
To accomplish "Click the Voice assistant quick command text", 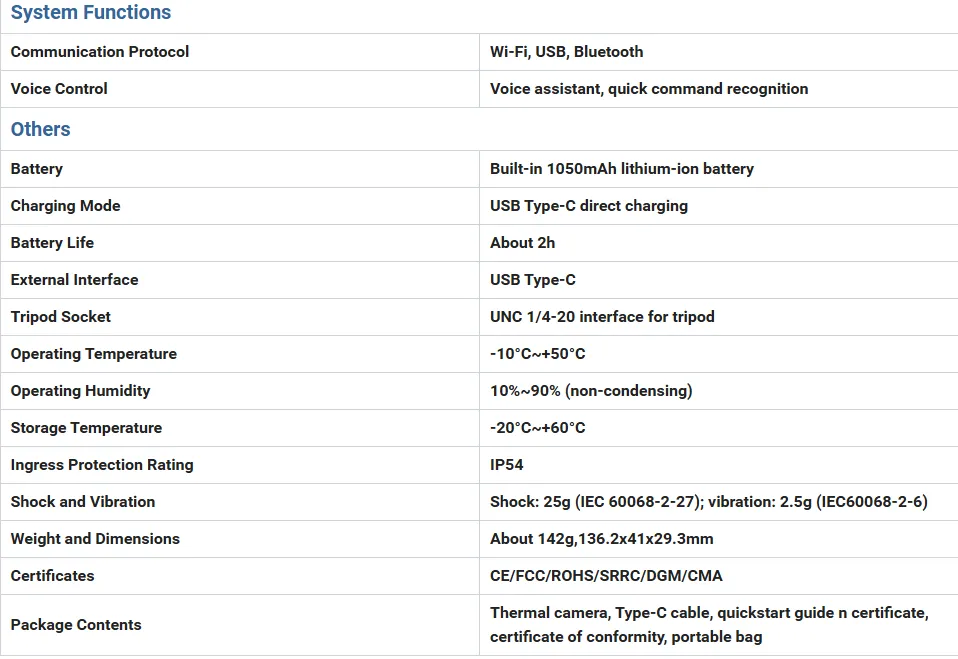I will coord(649,89).
